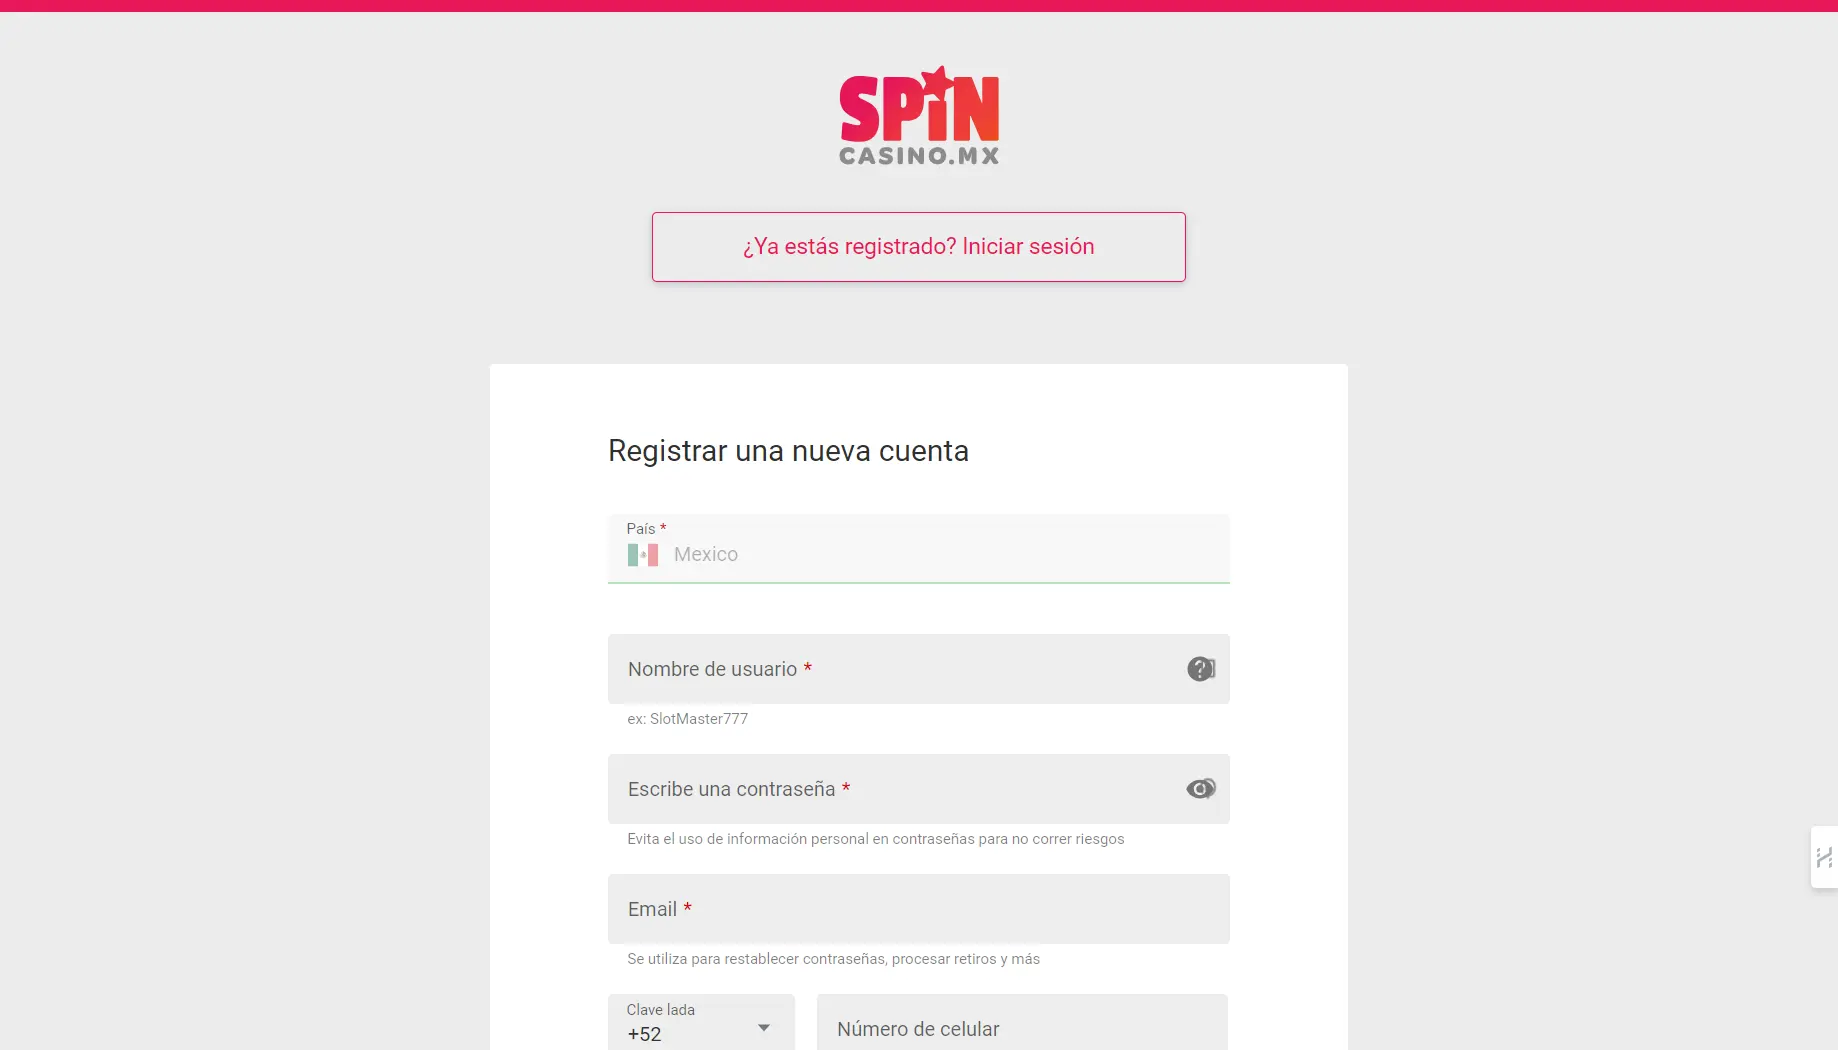
Task: Open the username help question mark
Action: (1200, 669)
